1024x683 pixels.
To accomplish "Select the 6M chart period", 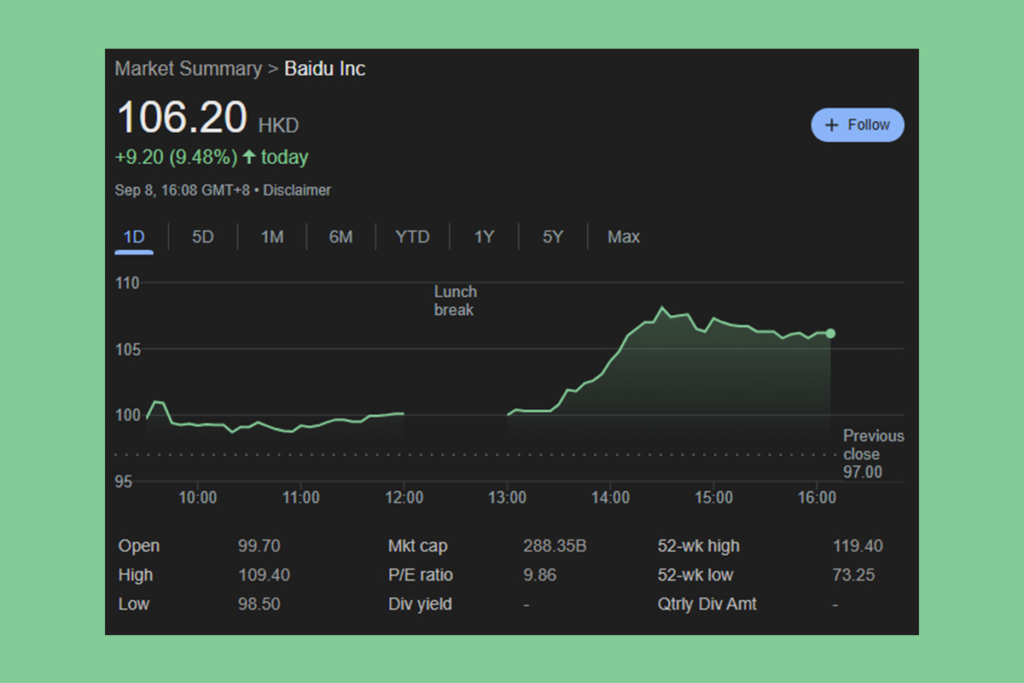I will [342, 237].
